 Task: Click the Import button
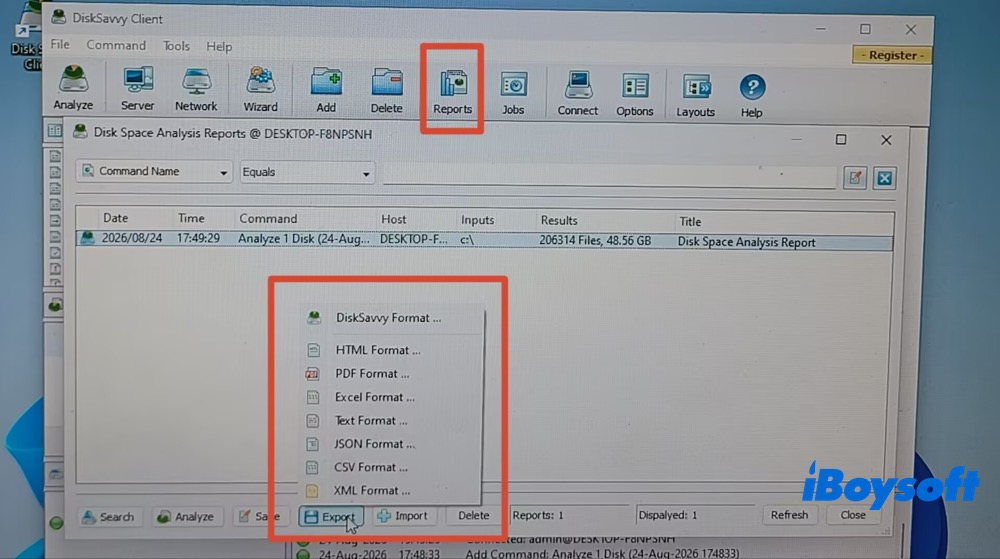click(x=403, y=516)
